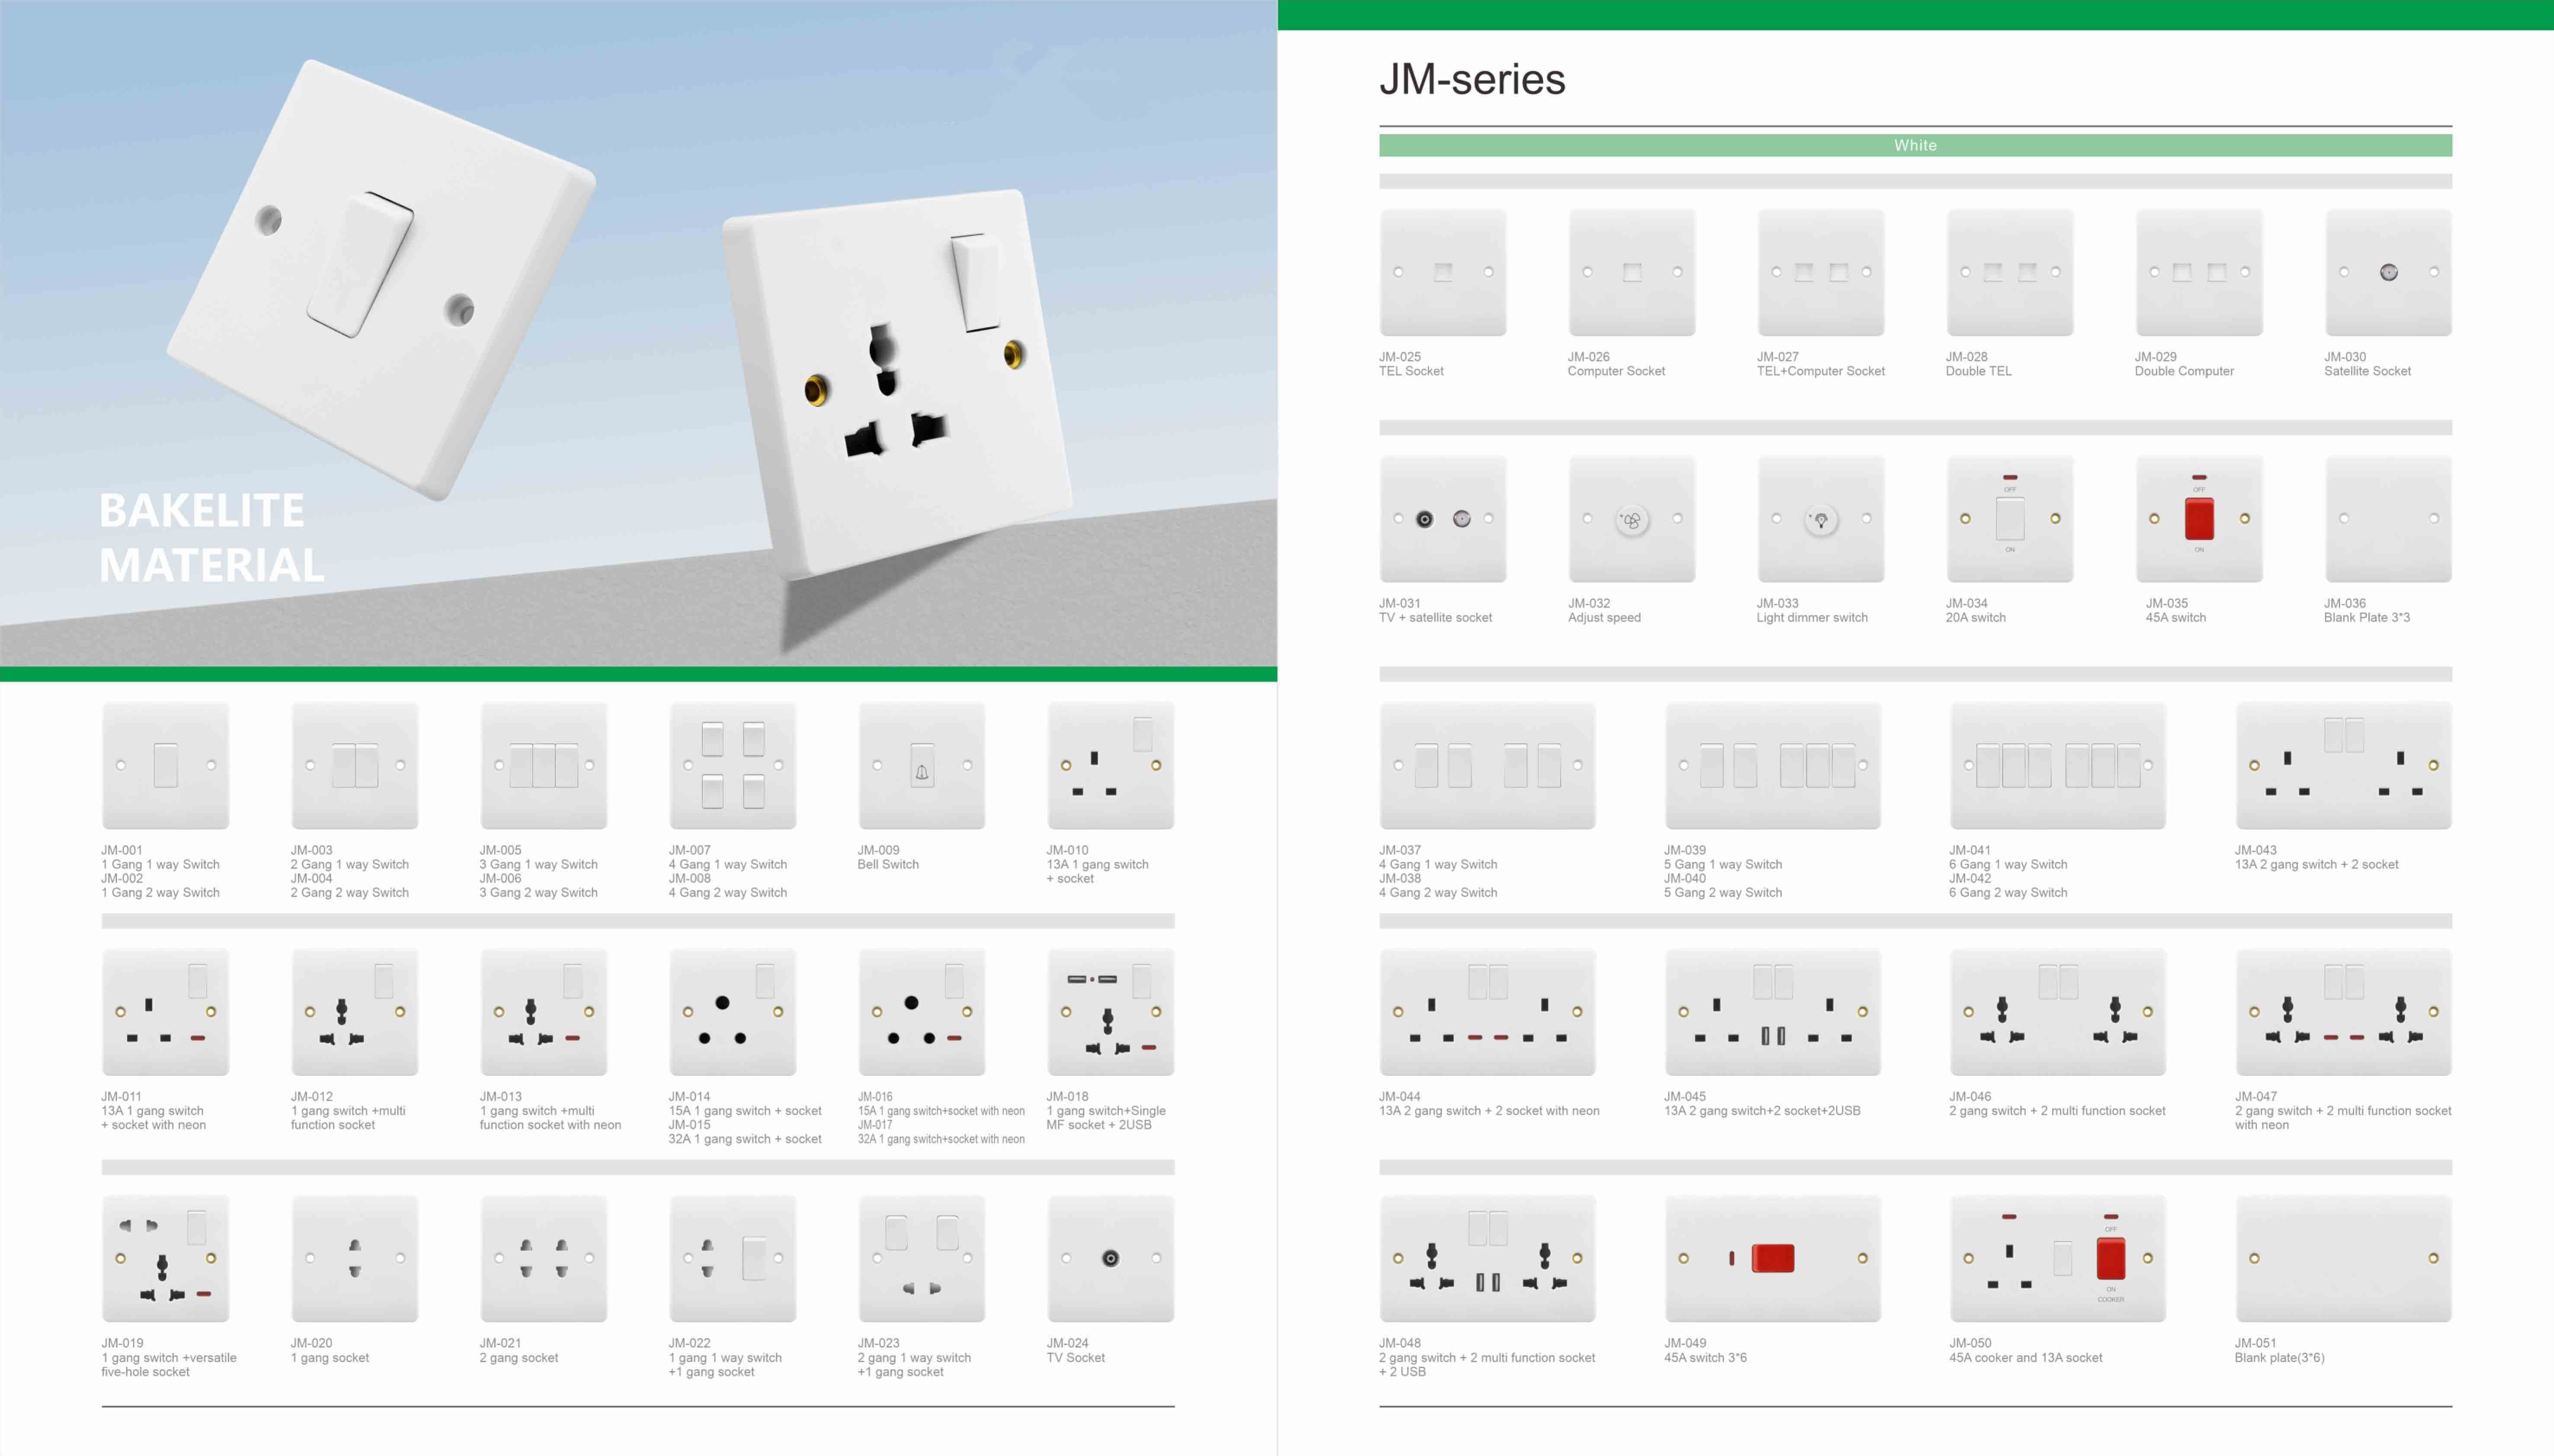Click the JM-020 1 gang socket image
The width and height of the screenshot is (2554, 1456).
(354, 1258)
